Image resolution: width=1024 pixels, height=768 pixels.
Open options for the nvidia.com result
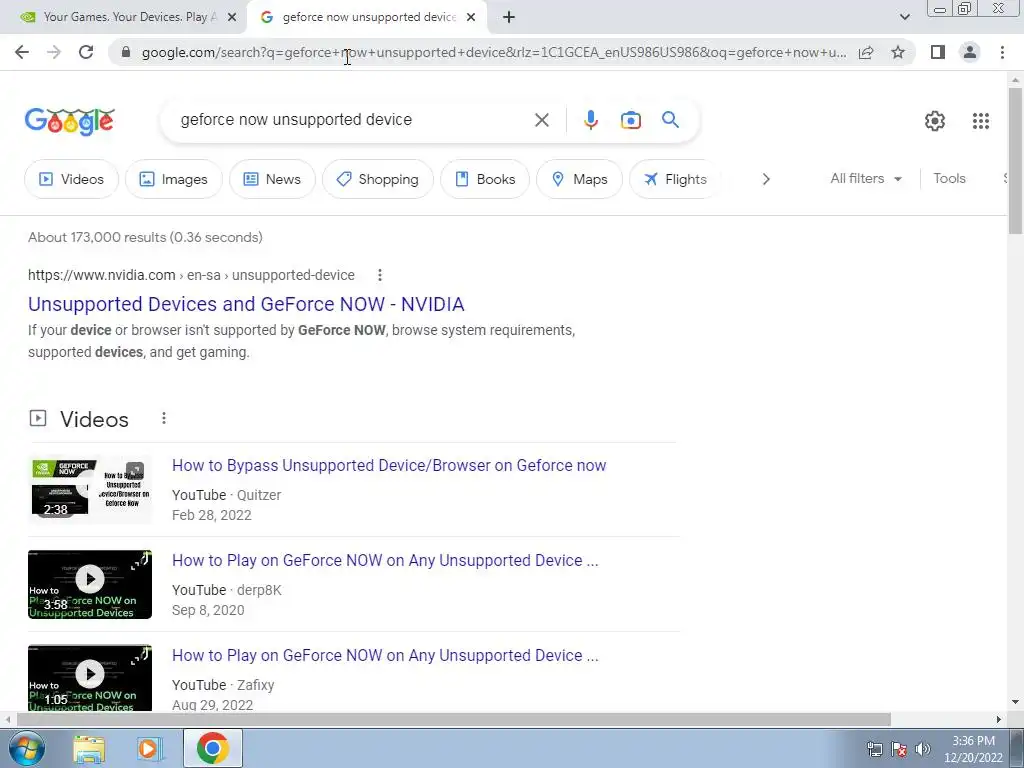click(379, 276)
